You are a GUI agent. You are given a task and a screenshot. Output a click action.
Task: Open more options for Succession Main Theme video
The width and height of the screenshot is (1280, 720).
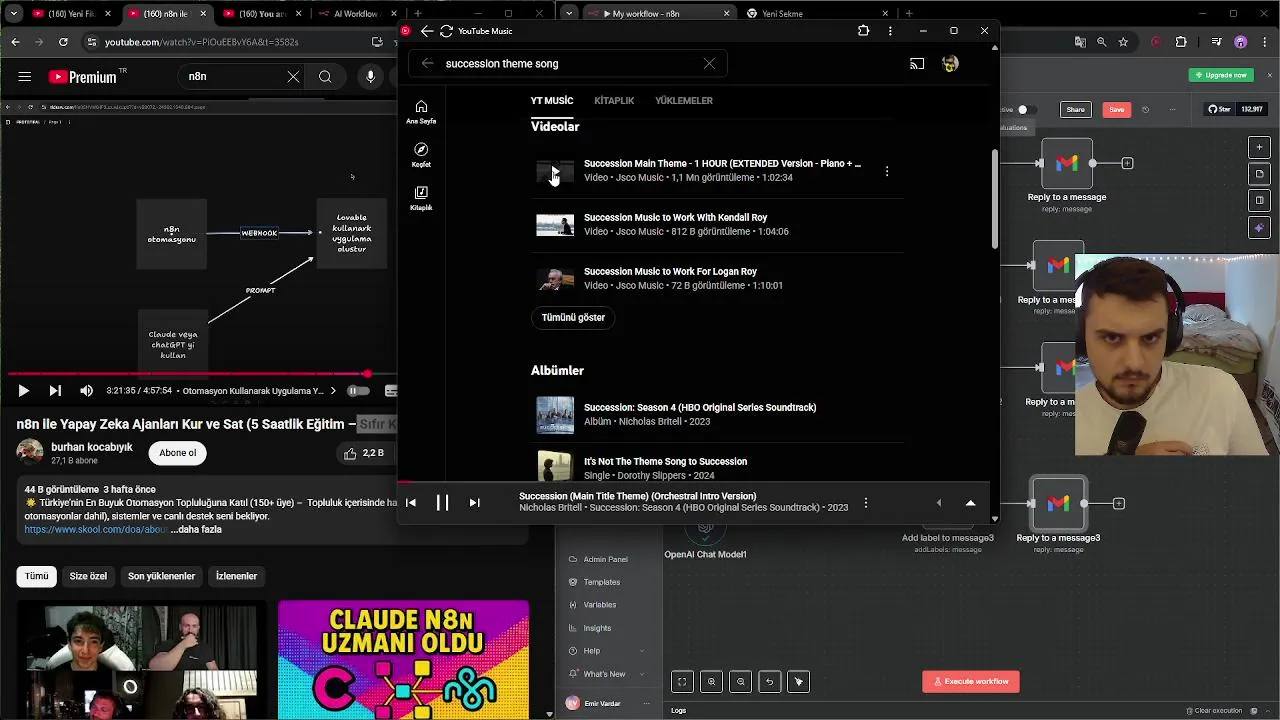(x=886, y=171)
